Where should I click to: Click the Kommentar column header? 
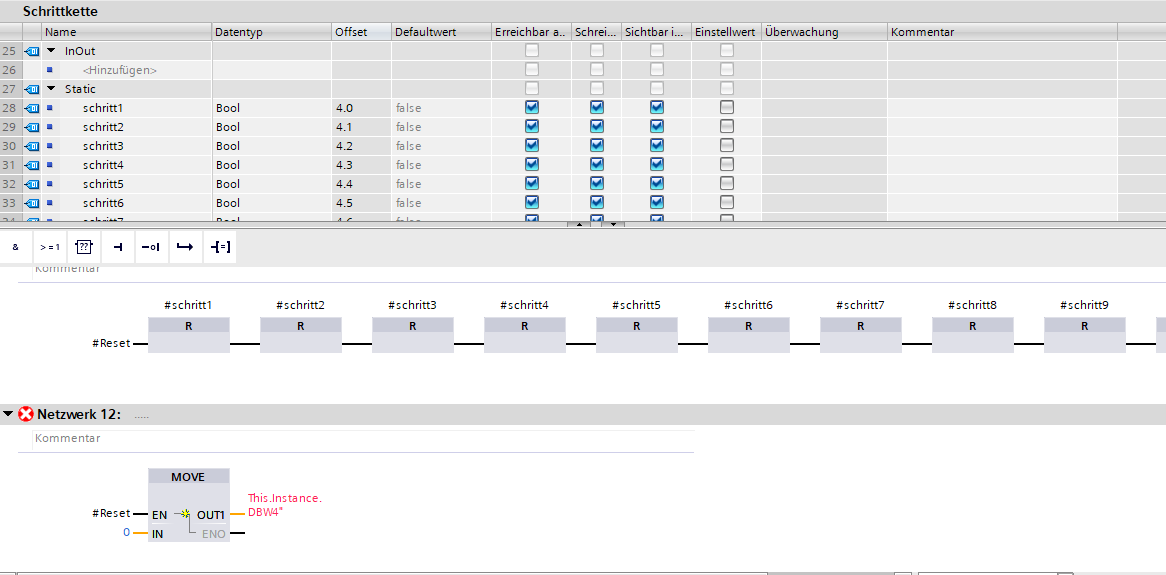(x=922, y=32)
